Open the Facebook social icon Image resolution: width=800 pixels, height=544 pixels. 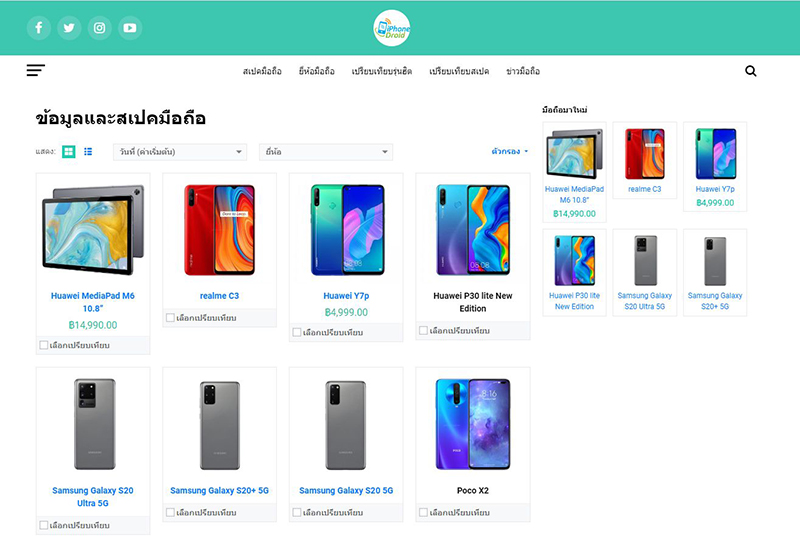point(39,28)
